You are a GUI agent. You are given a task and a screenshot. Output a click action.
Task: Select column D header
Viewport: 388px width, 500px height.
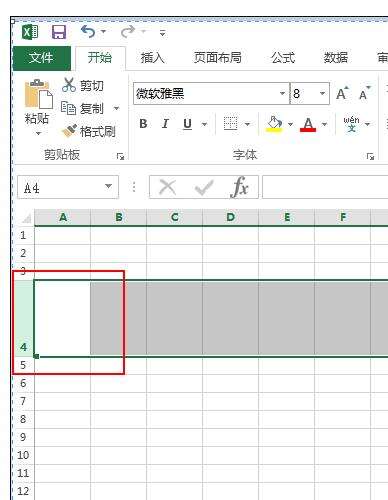[231, 218]
